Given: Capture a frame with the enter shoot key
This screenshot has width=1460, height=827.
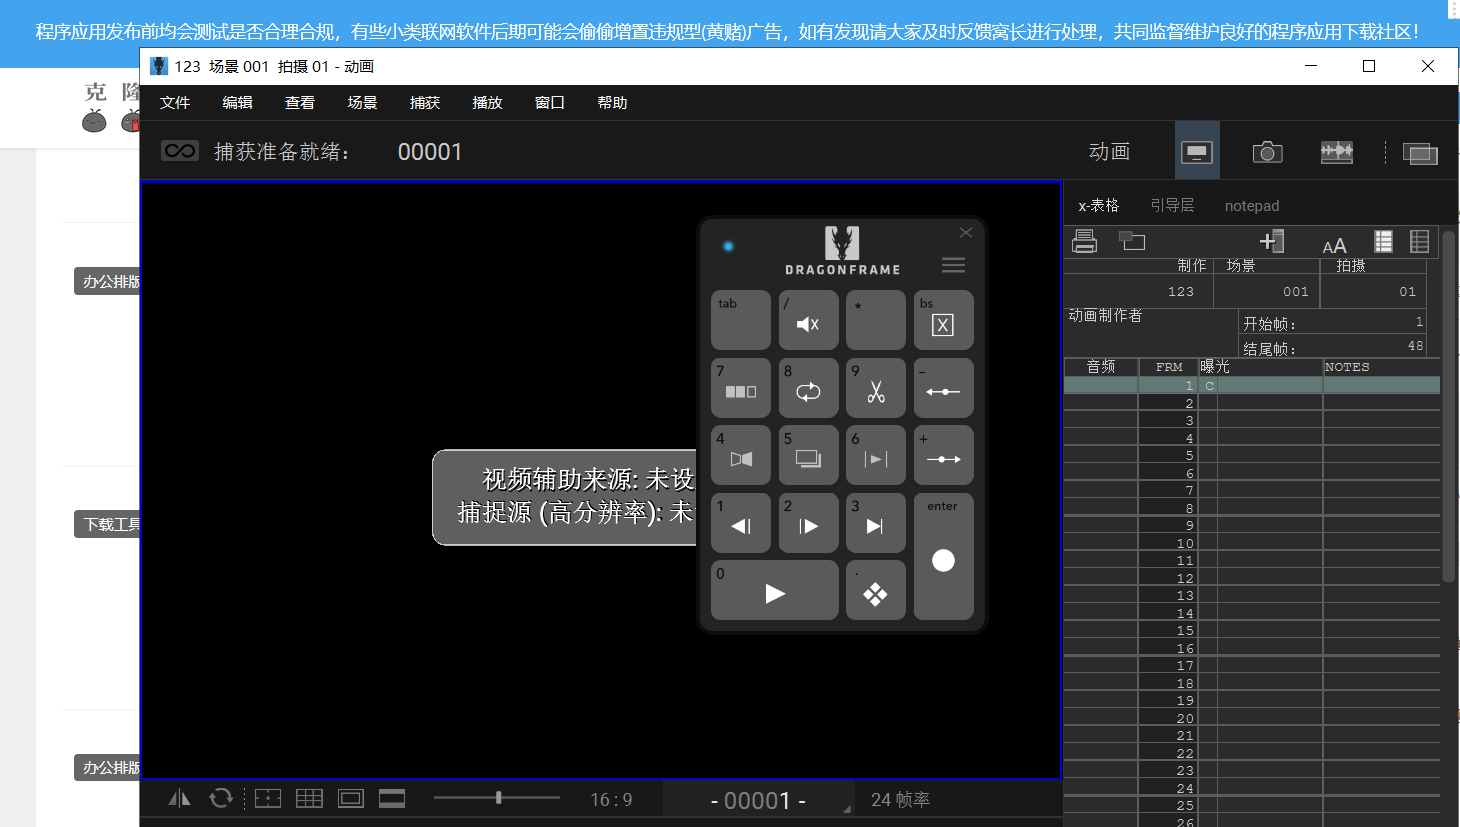Looking at the screenshot, I should (944, 557).
